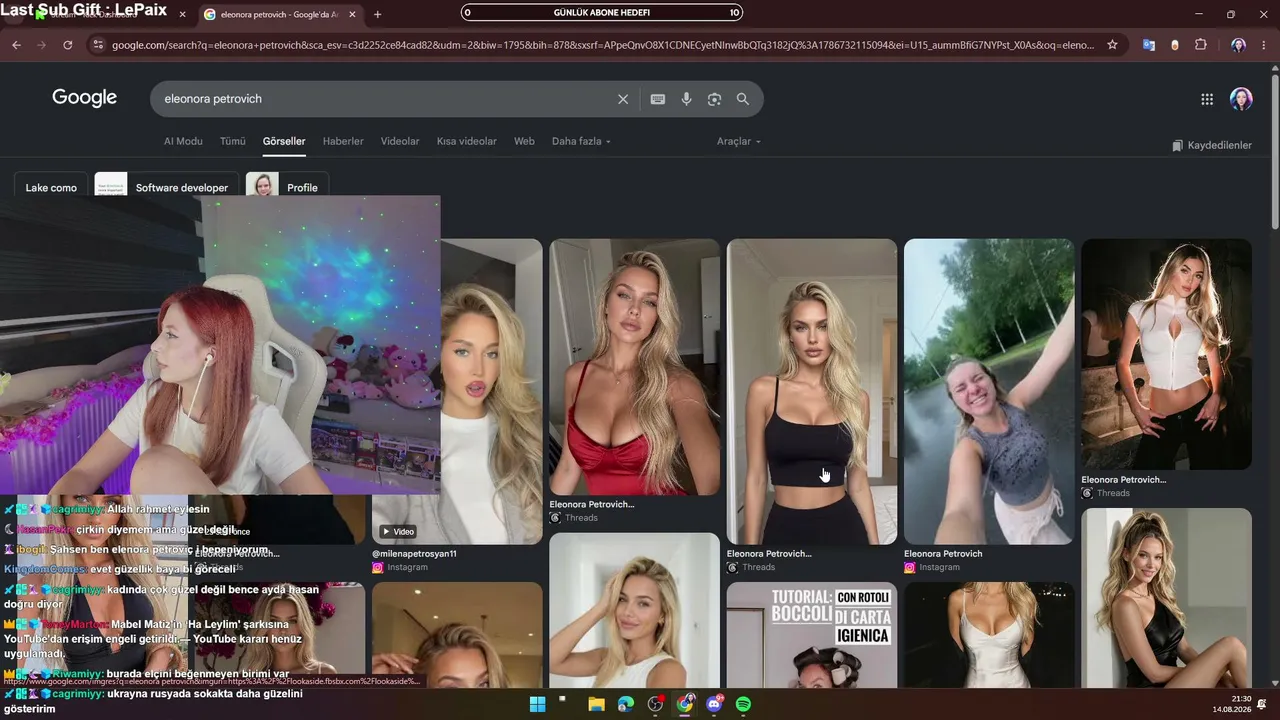Click the page vertical scrollbar

click(1275, 150)
